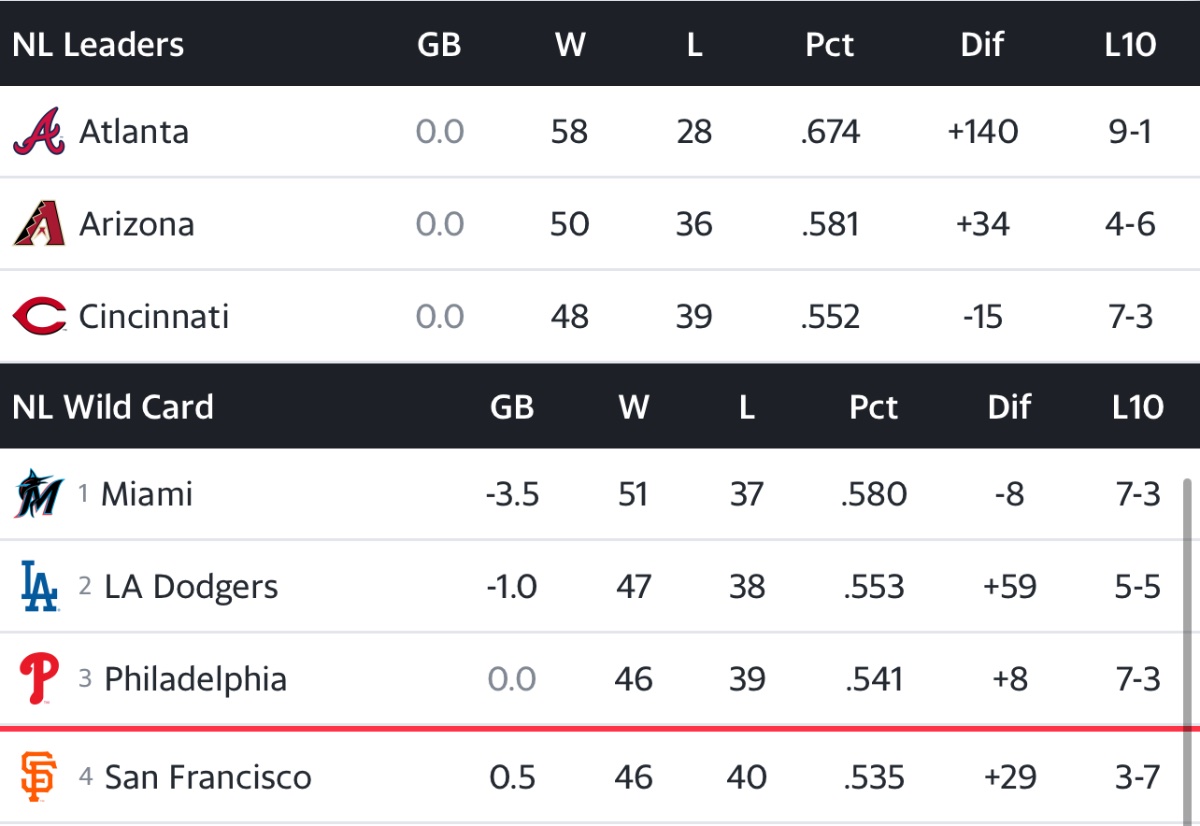The image size is (1200, 826).
Task: Open the LA Dodgers team page
Action: pos(191,587)
